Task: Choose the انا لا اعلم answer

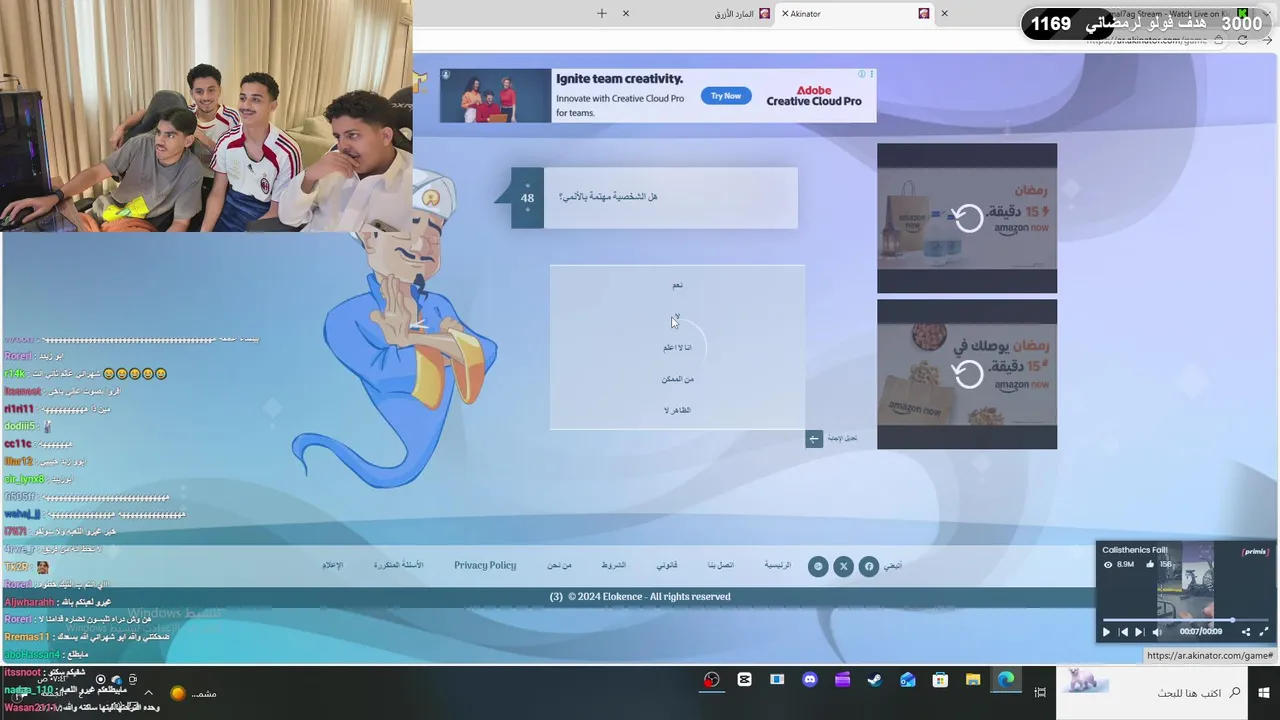Action: click(677, 347)
